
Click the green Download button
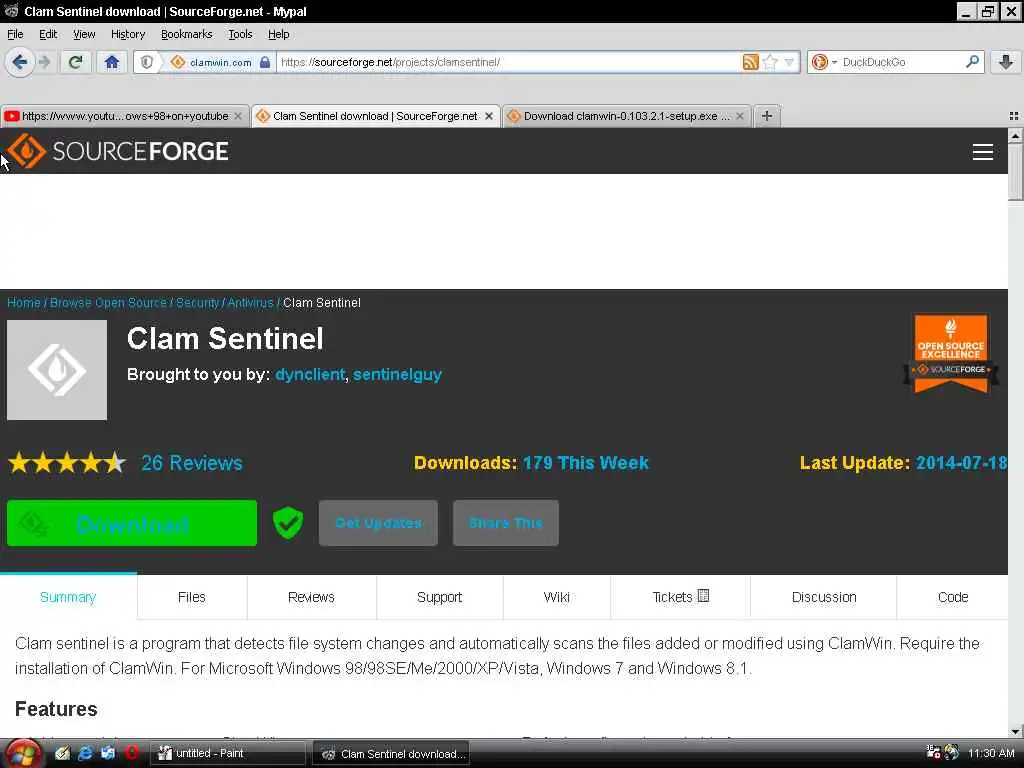point(132,523)
